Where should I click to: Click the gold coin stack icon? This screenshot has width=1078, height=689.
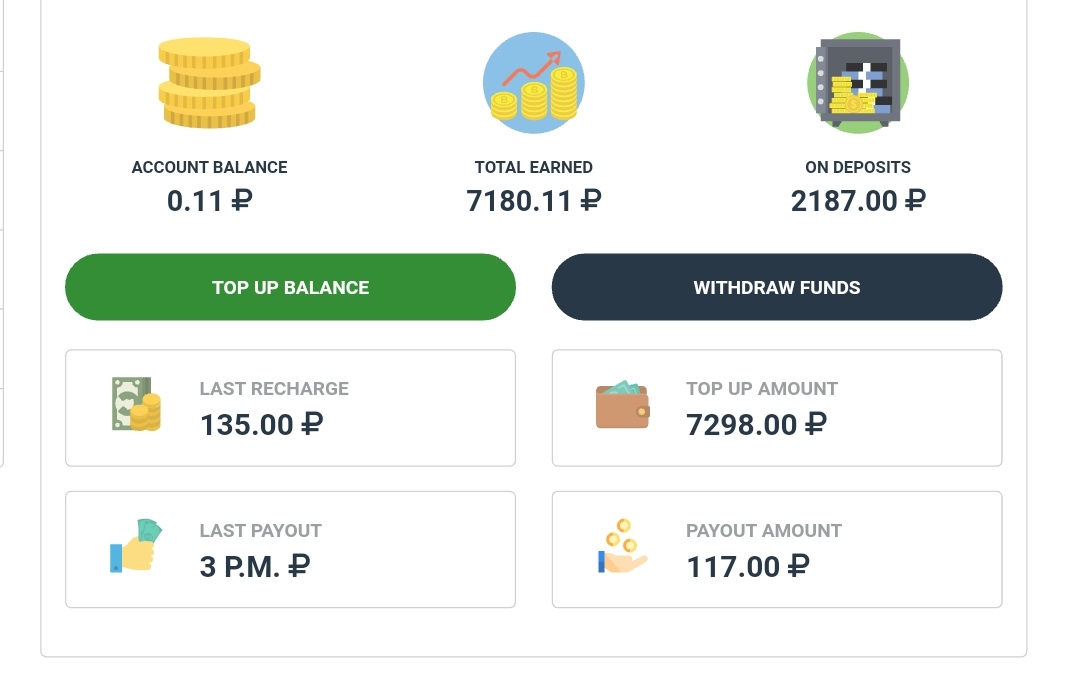click(208, 83)
